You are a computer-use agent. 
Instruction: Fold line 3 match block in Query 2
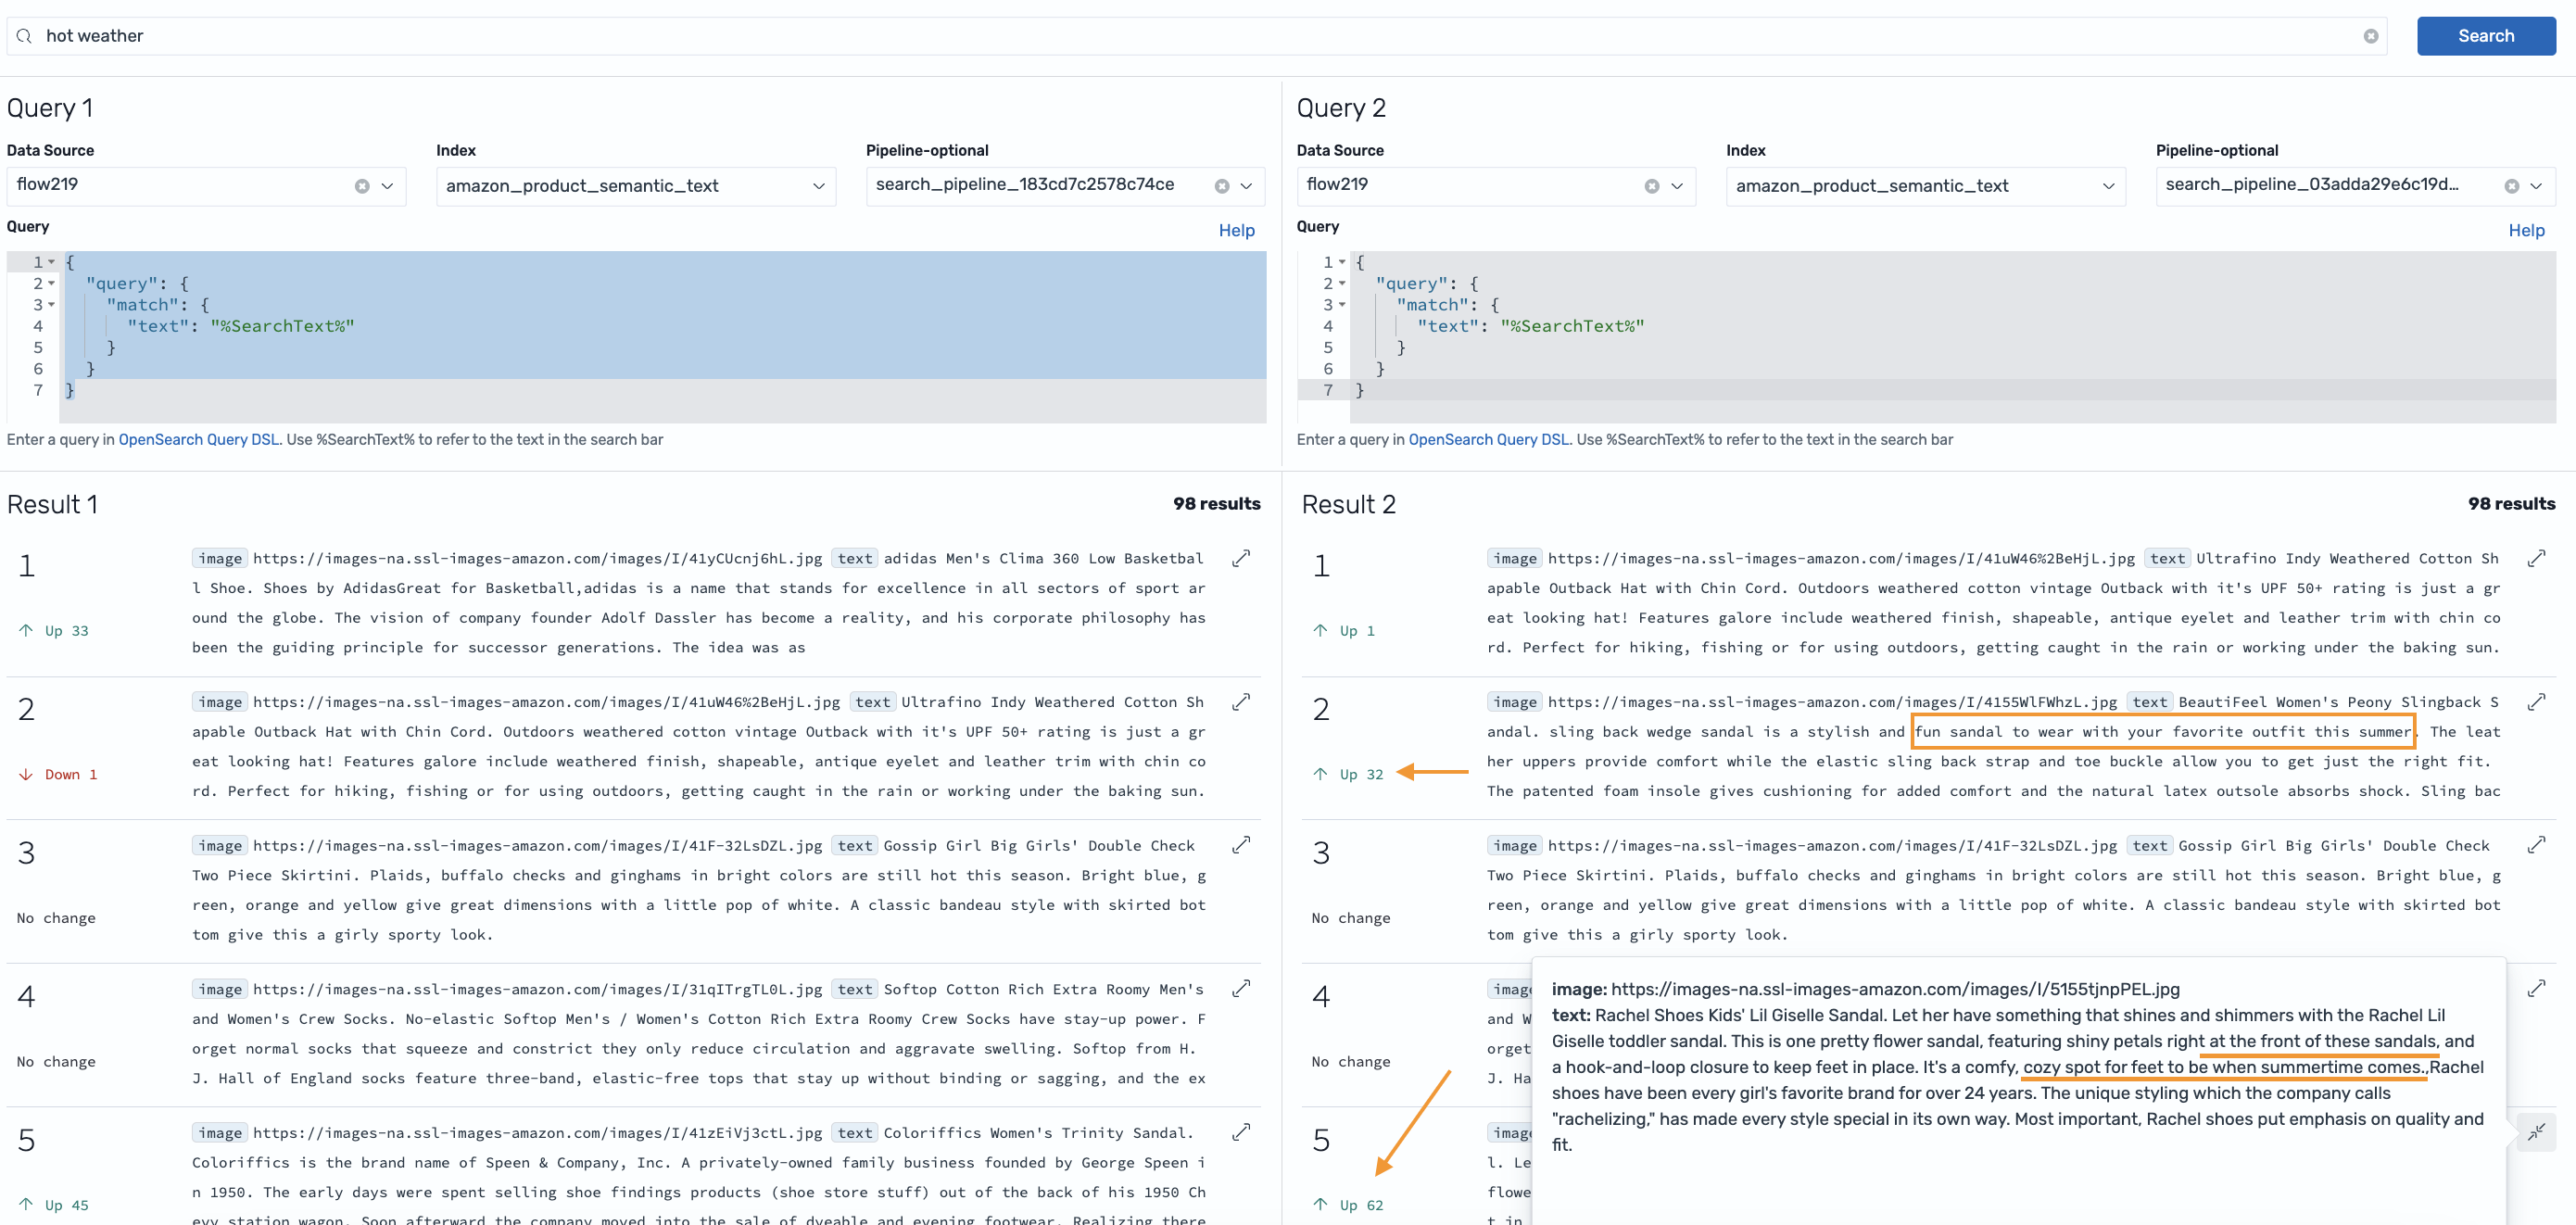1342,305
